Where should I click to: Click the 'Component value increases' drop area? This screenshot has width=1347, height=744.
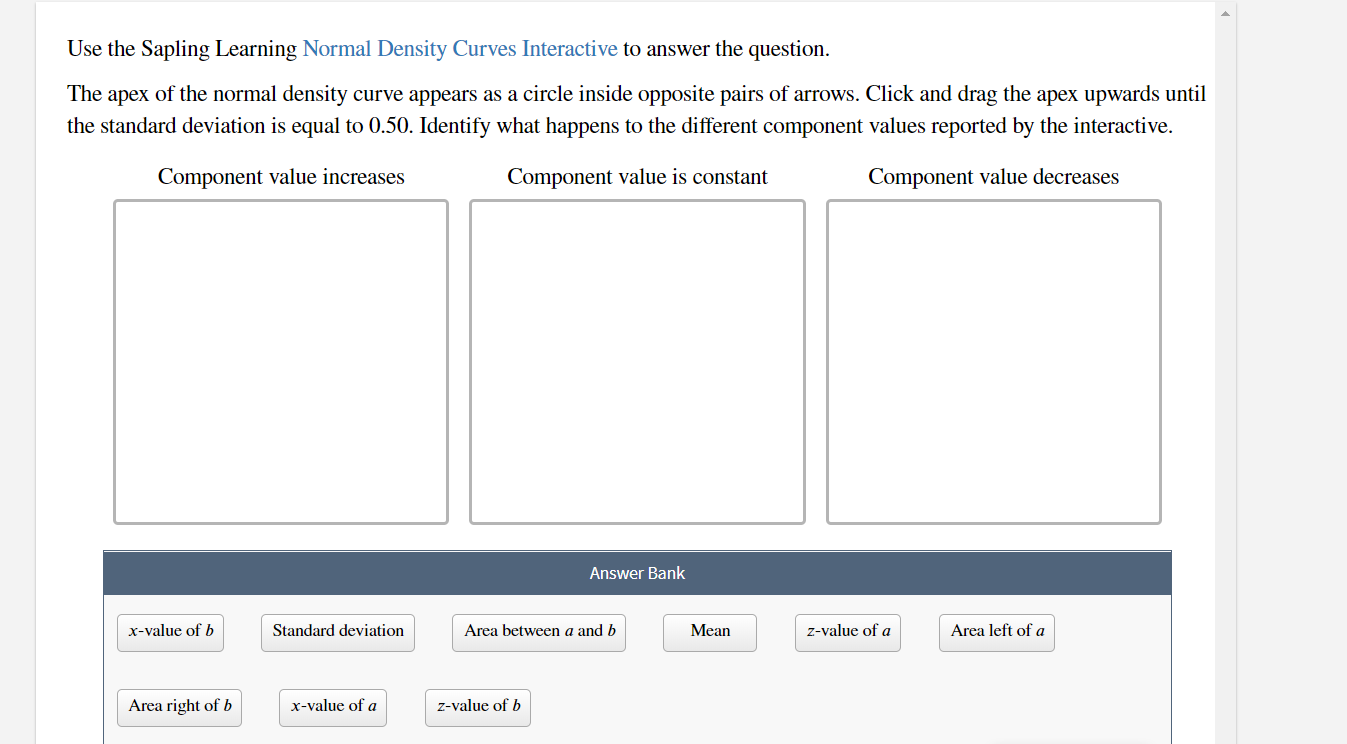tap(281, 361)
